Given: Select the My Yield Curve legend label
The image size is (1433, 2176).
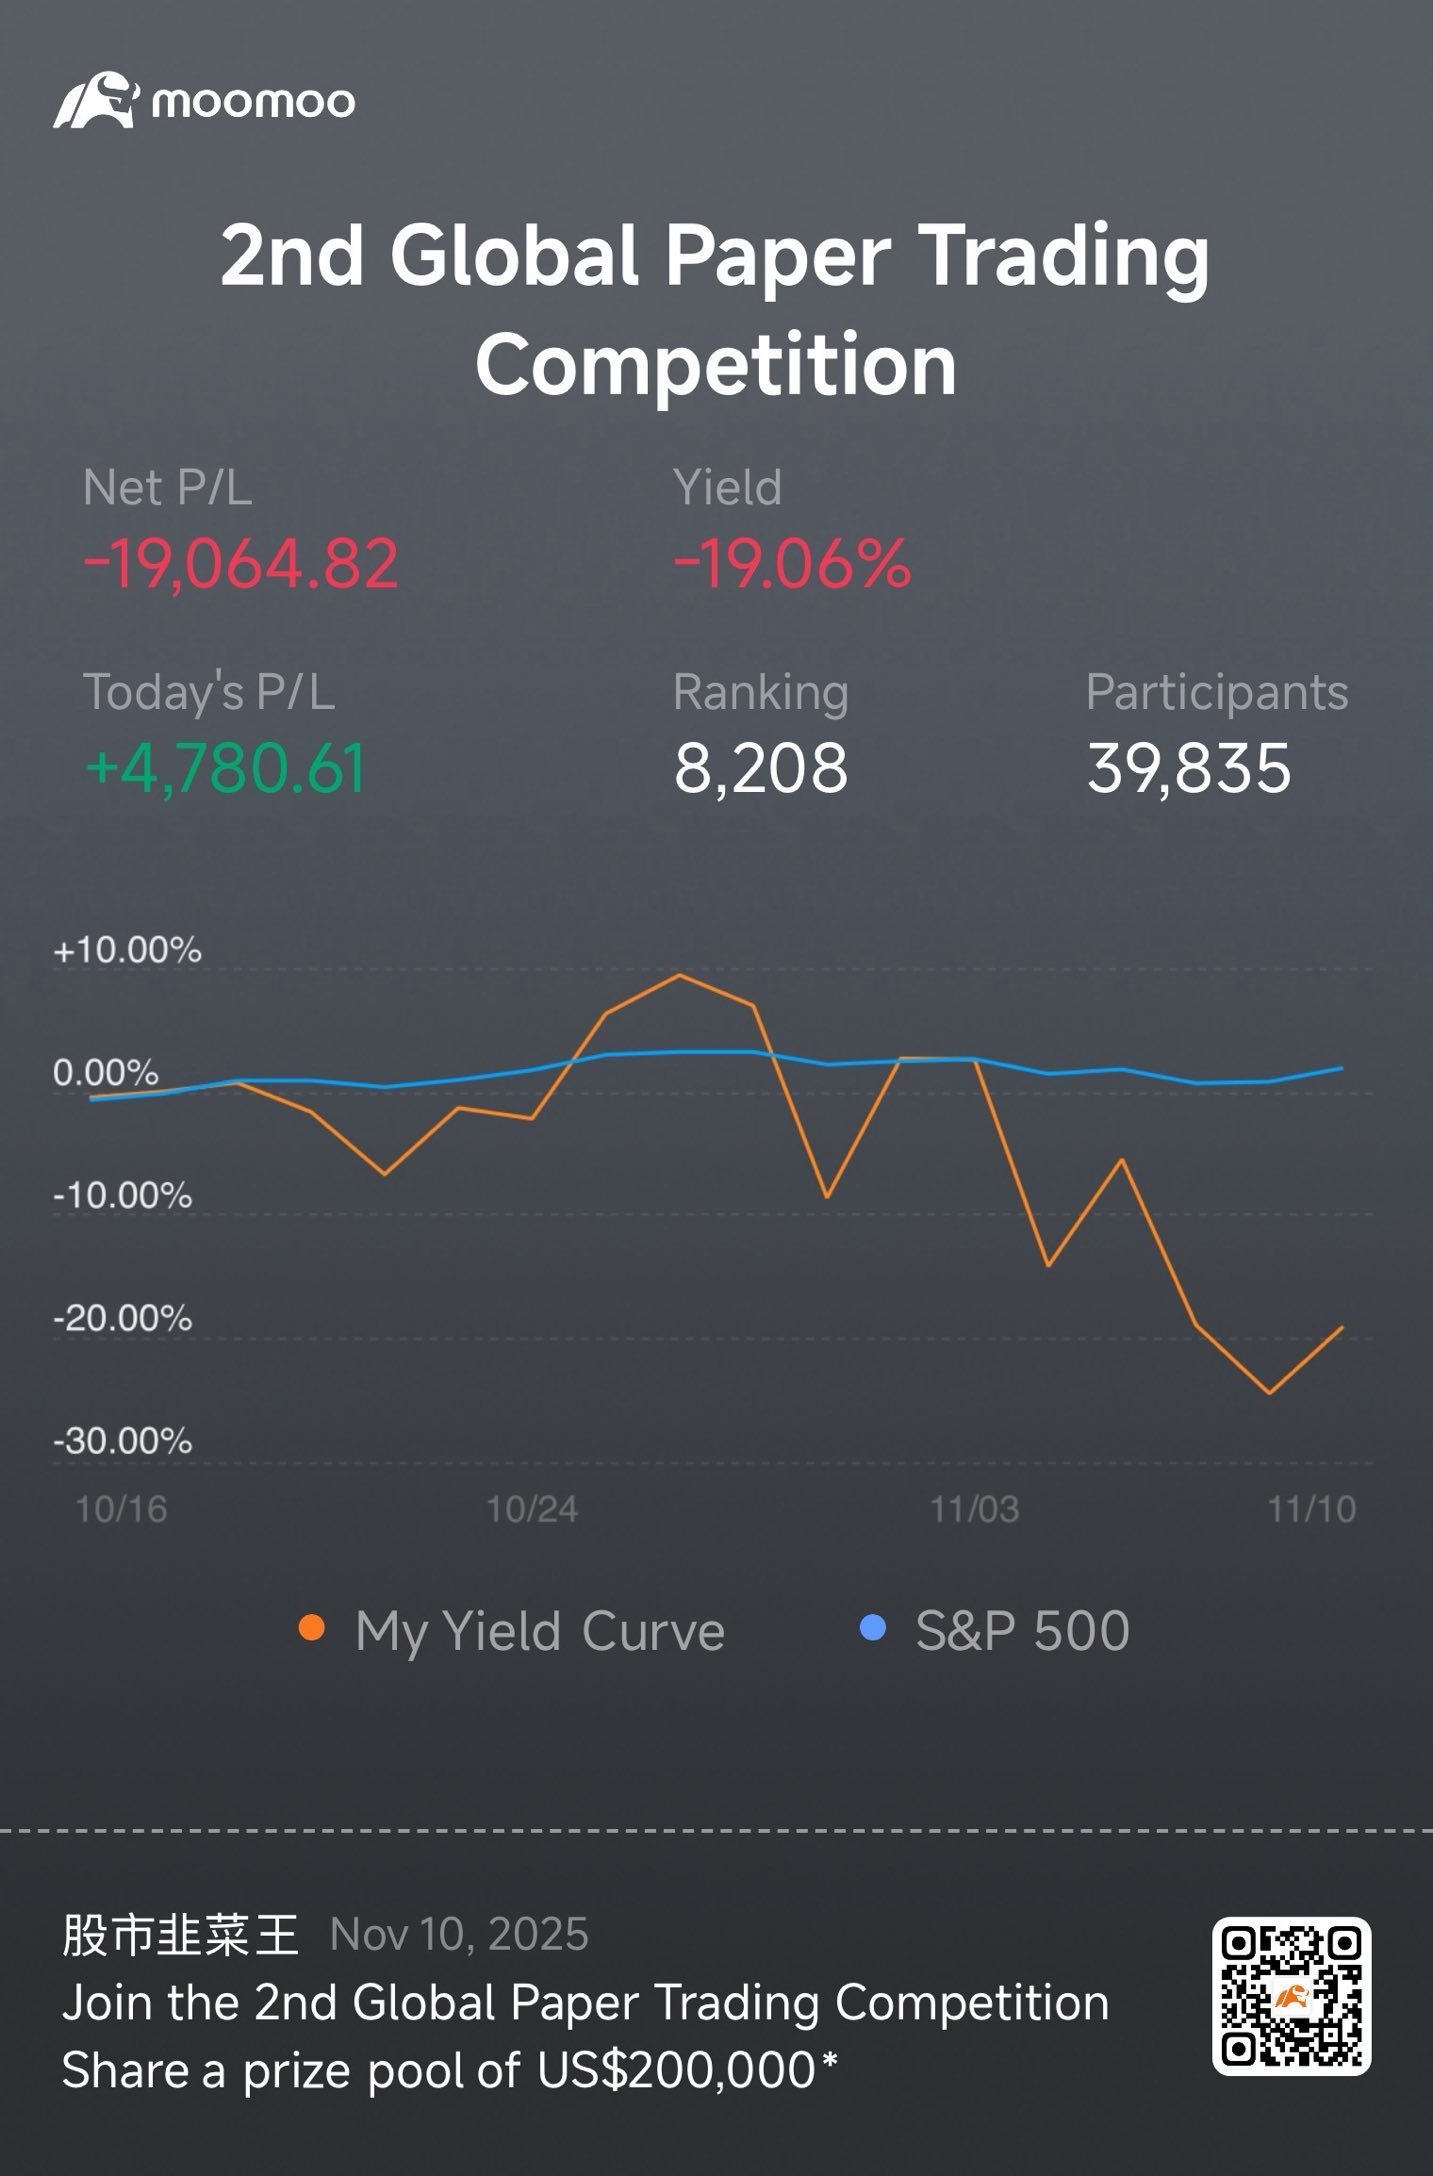Looking at the screenshot, I should click(540, 1632).
